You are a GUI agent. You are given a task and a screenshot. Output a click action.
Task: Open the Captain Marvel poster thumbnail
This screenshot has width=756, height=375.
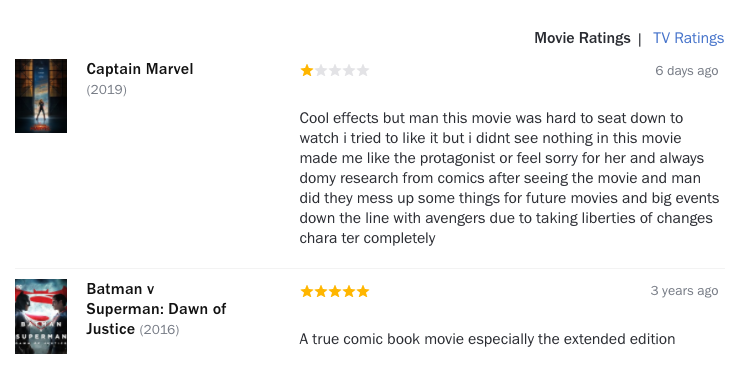coord(41,96)
